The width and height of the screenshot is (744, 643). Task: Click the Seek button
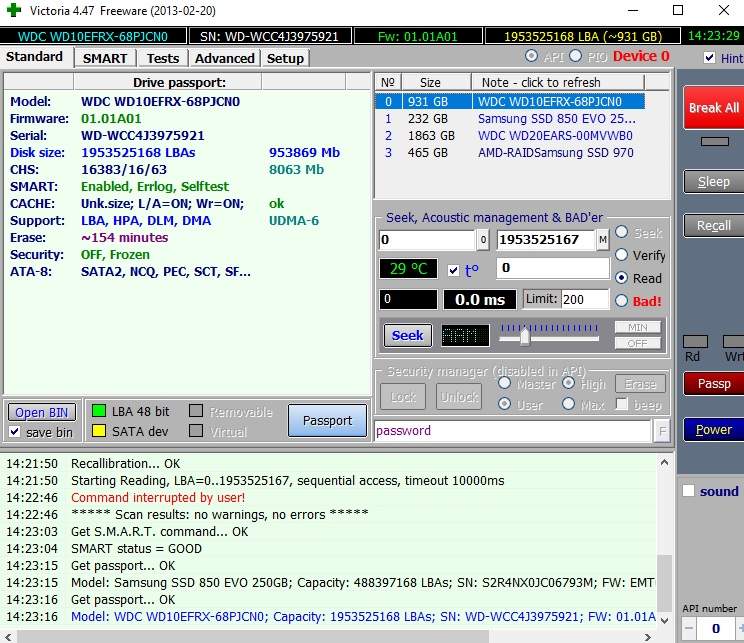tap(408, 335)
